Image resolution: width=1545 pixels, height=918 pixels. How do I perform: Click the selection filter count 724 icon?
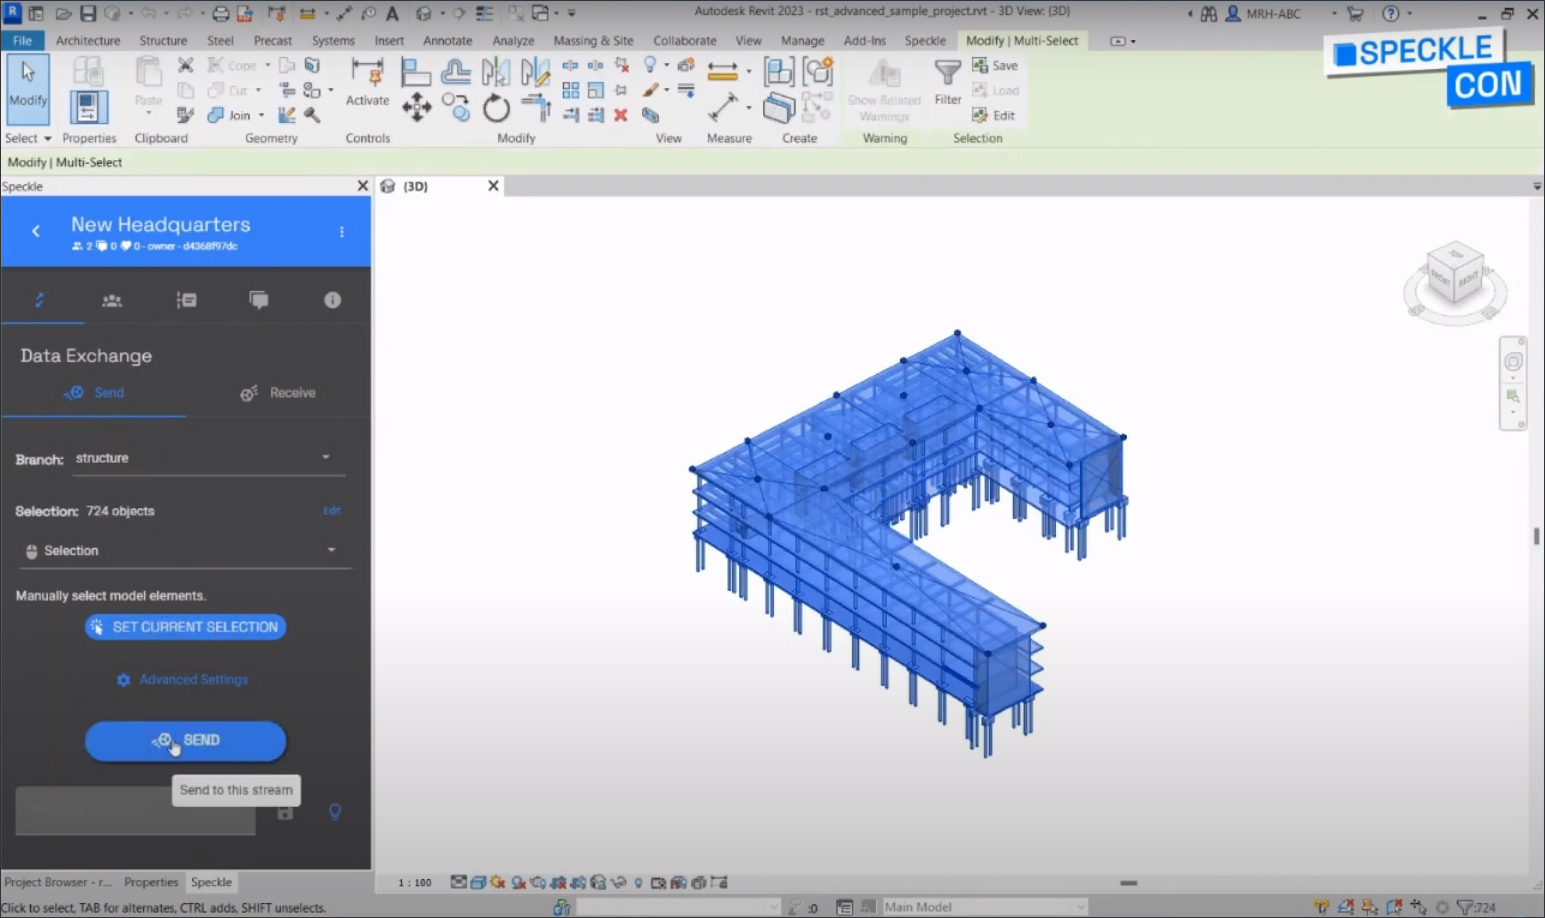pos(1476,907)
